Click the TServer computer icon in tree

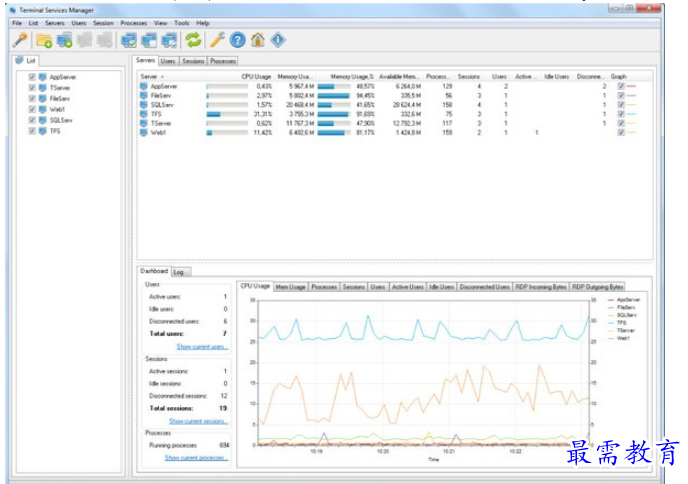[43, 88]
